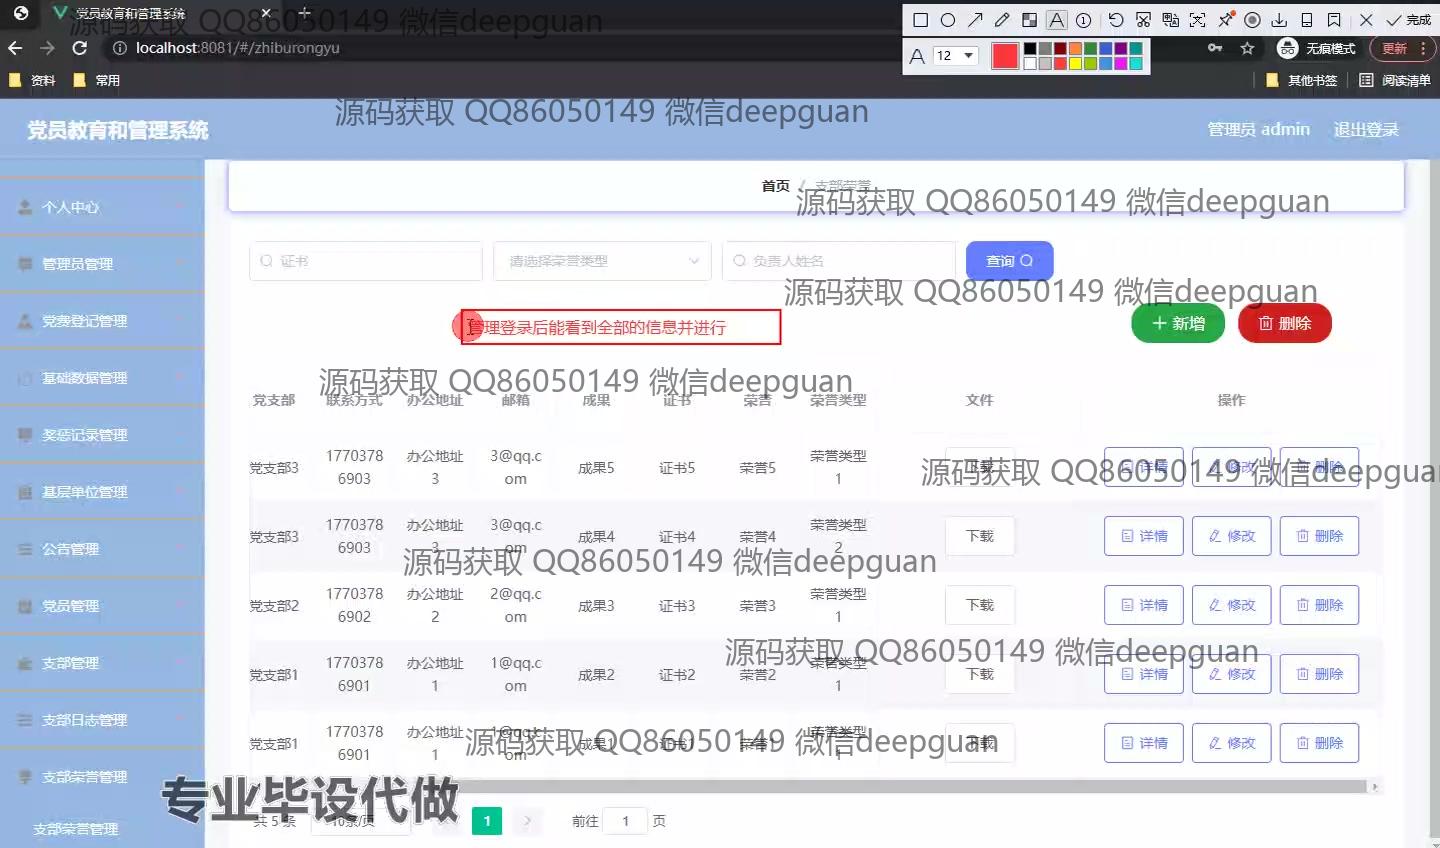Click the text recognition OCR icon
Viewport: 1440px width, 848px height.
(x=1198, y=20)
